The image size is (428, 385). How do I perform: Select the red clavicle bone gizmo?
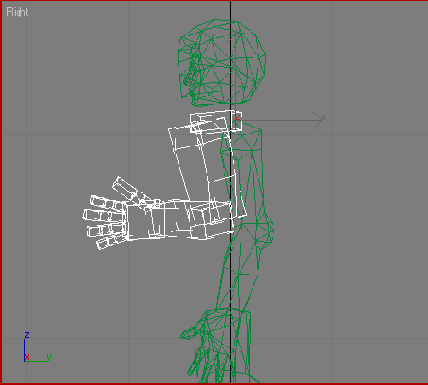[236, 120]
